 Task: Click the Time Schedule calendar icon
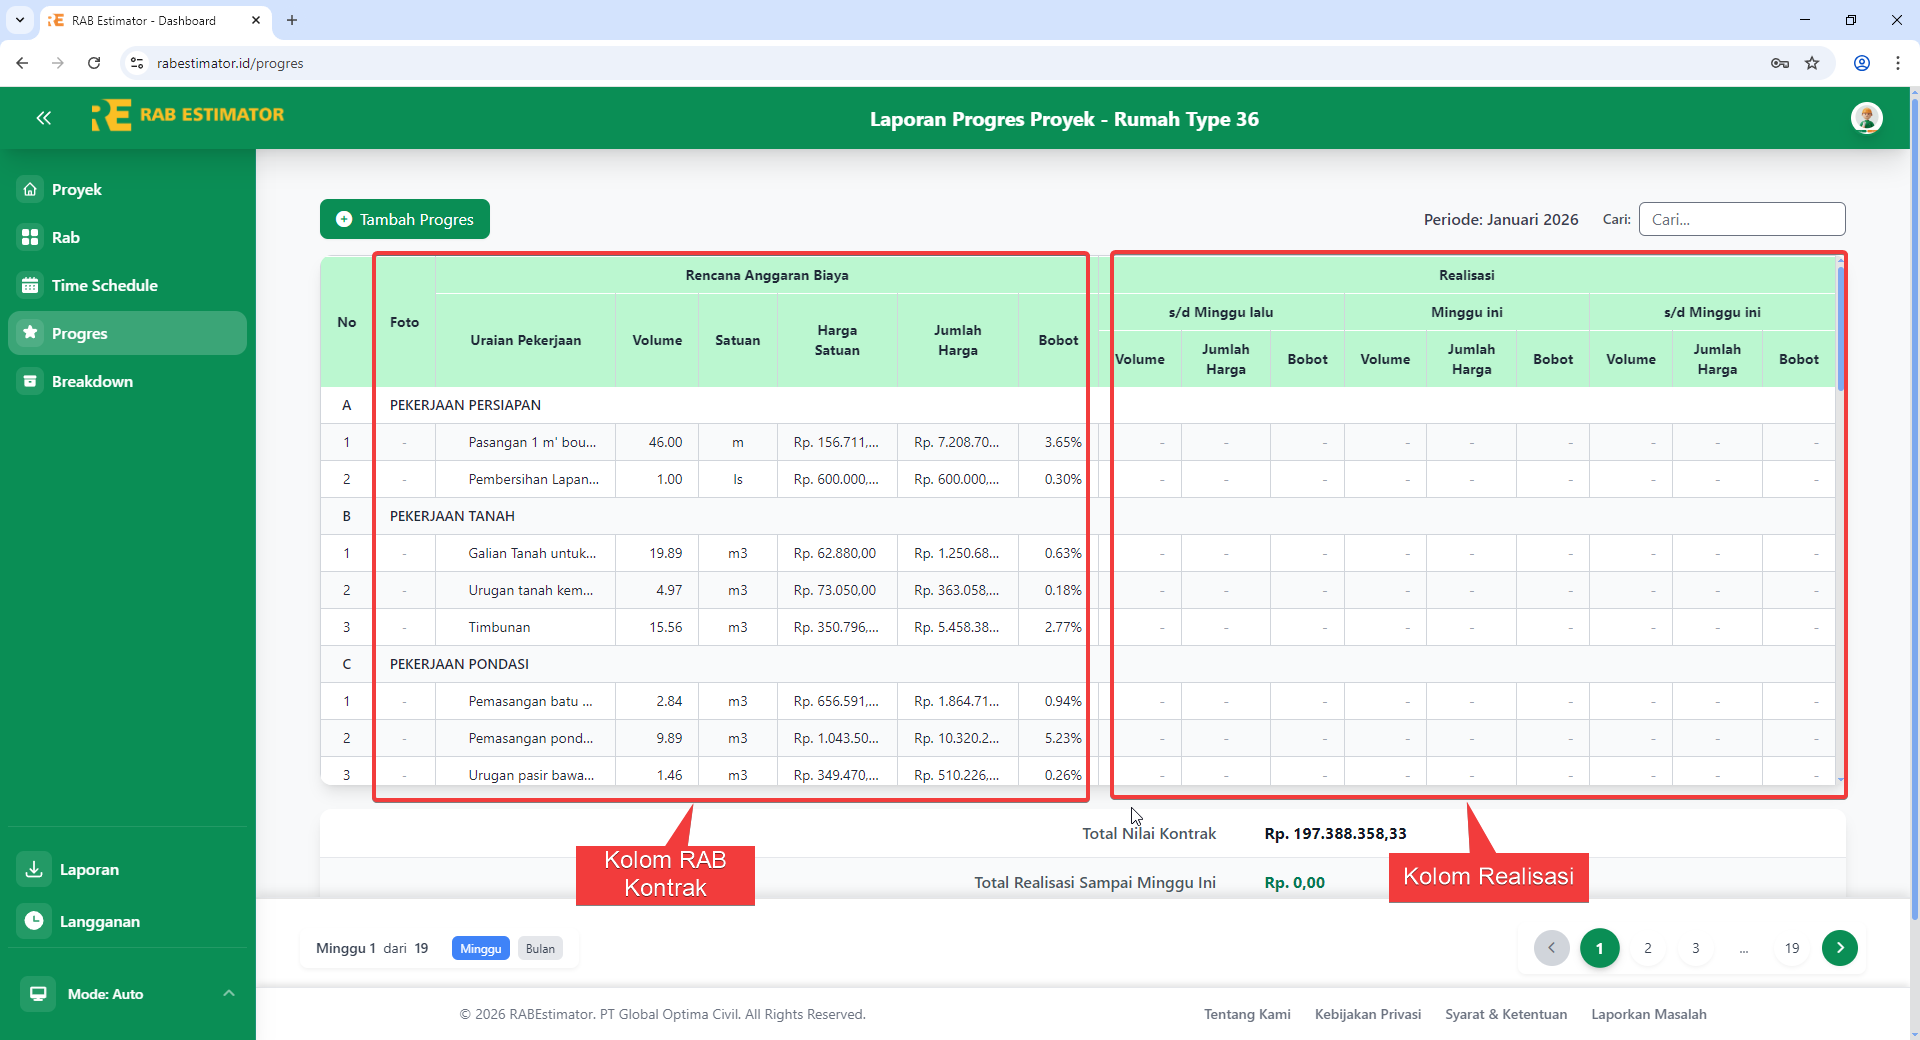coord(30,285)
